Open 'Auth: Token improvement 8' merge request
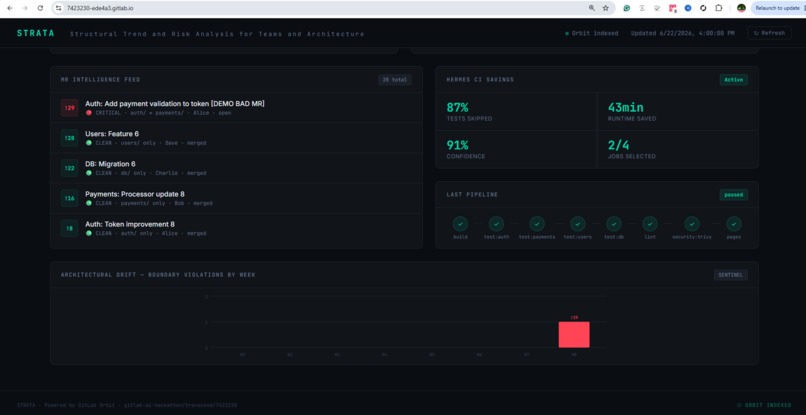806x415 pixels. [130, 224]
